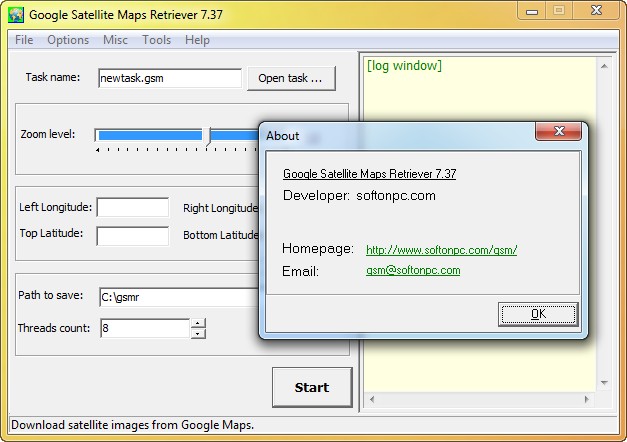Screen dimensions: 627x442
Task: Click the Start button
Action: pos(312,387)
